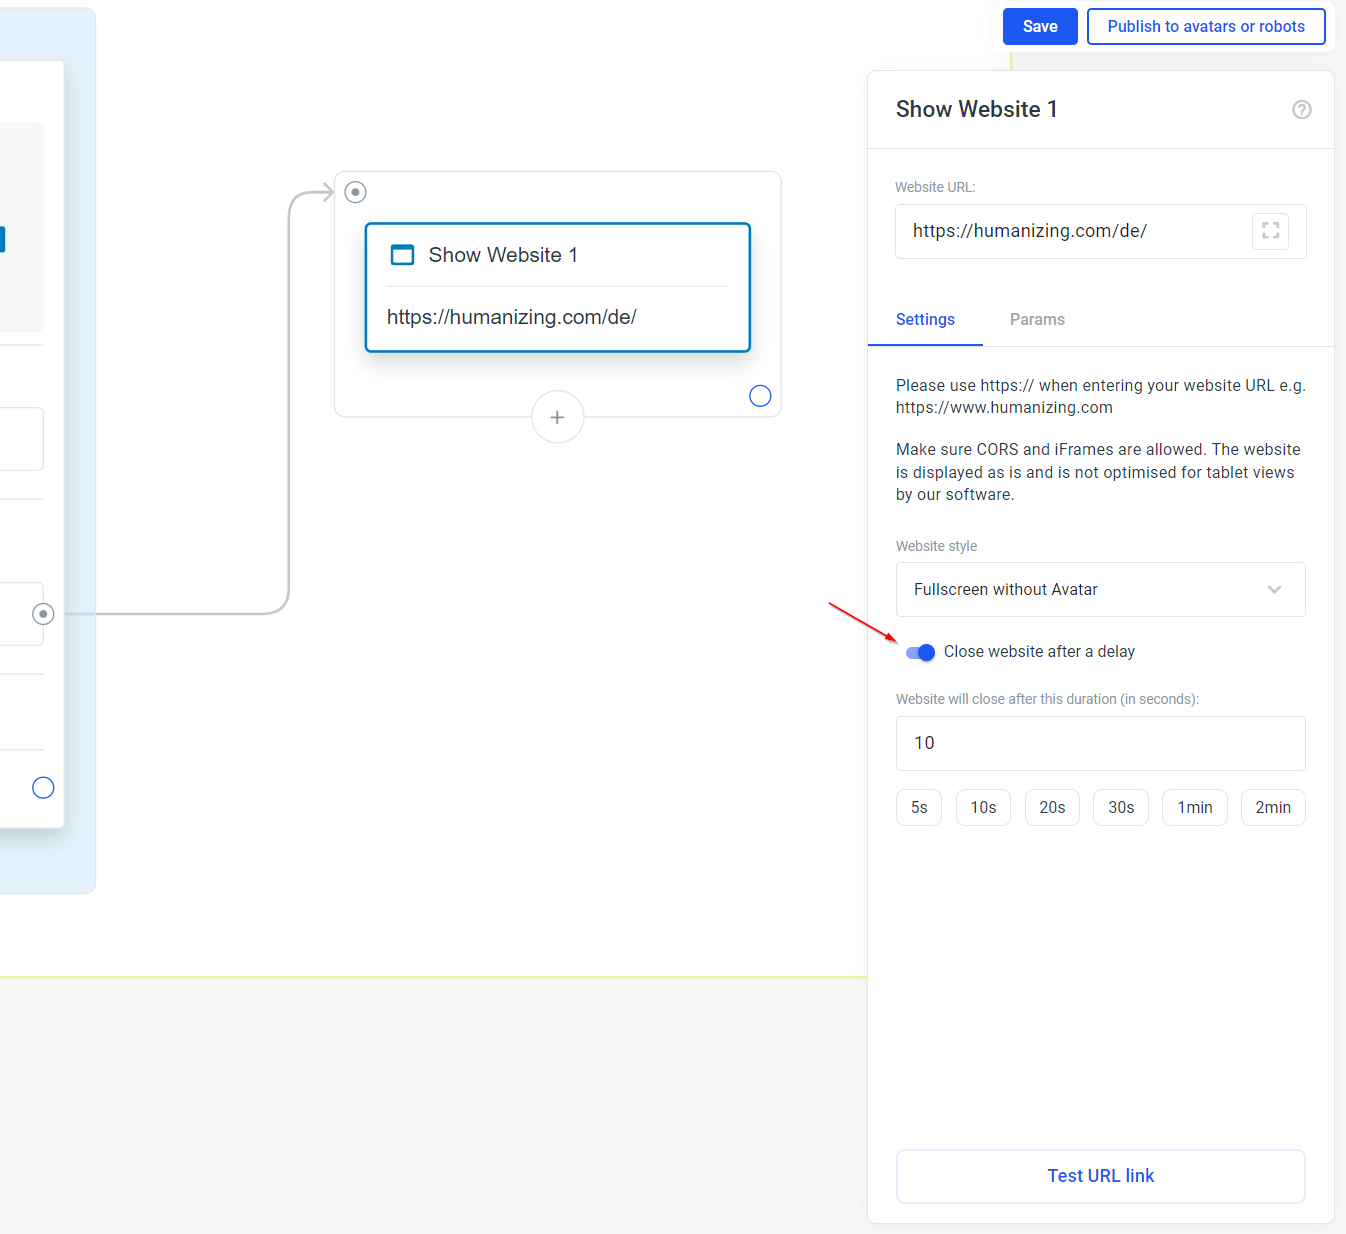1346x1234 pixels.
Task: Toggle Close website after a delay
Action: point(920,652)
